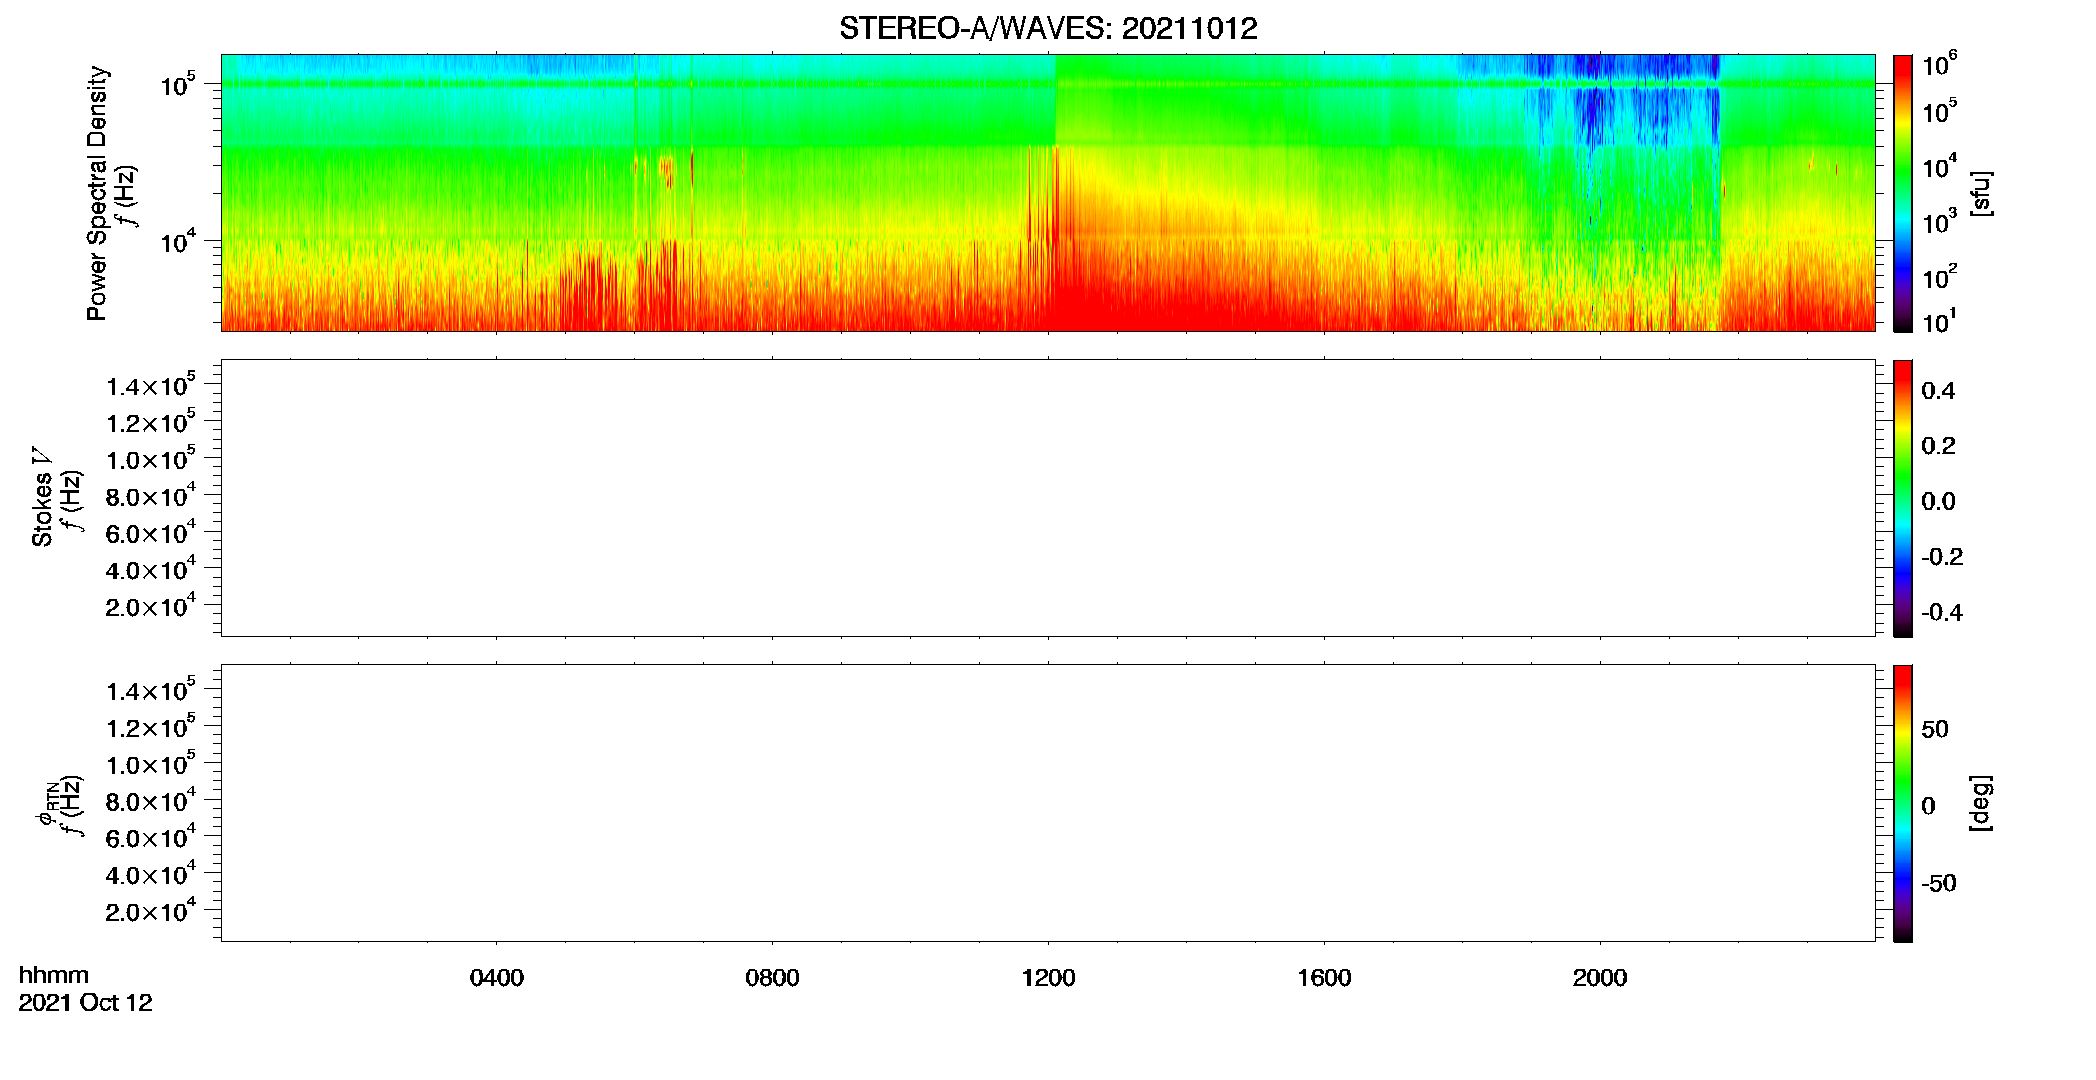Click the 1.2×10^5 tick in phi RTN panel
The image size is (2096, 1080).
(151, 726)
